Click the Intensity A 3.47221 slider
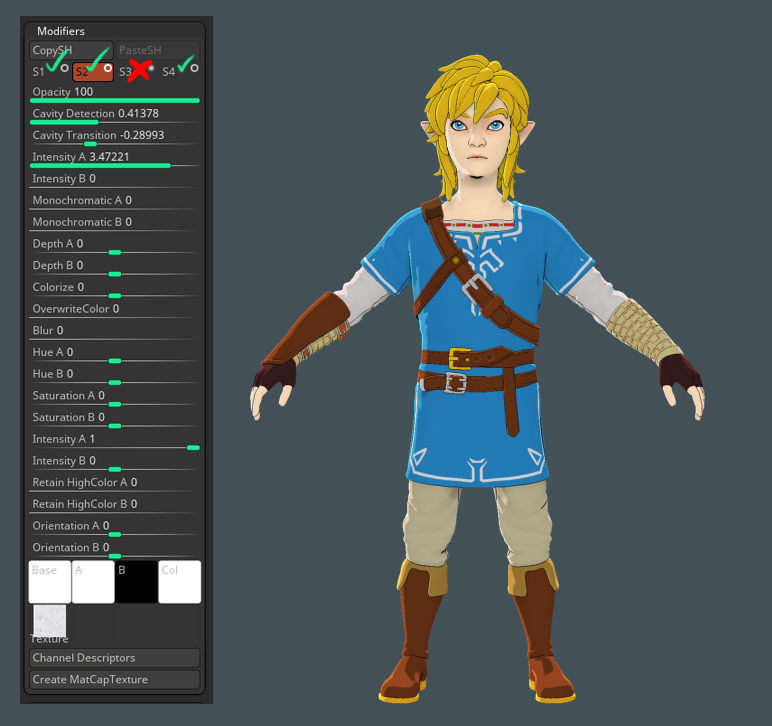 coord(114,159)
